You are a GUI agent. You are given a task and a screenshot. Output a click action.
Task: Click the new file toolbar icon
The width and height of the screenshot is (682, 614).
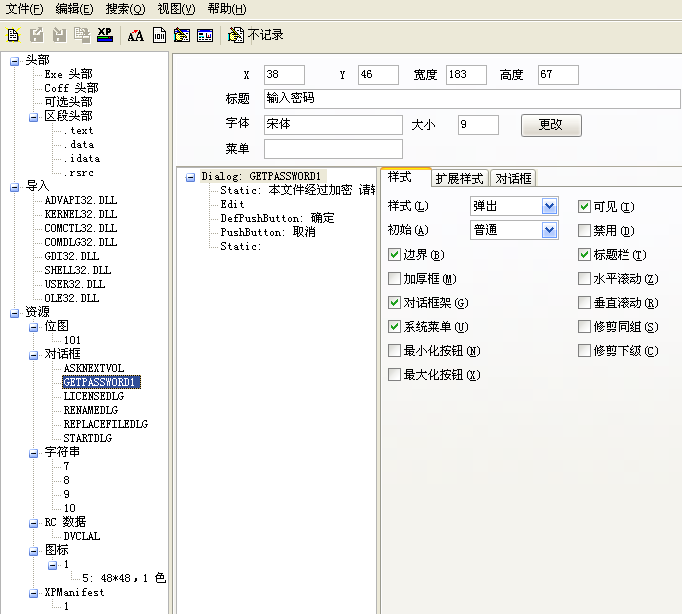(13, 35)
